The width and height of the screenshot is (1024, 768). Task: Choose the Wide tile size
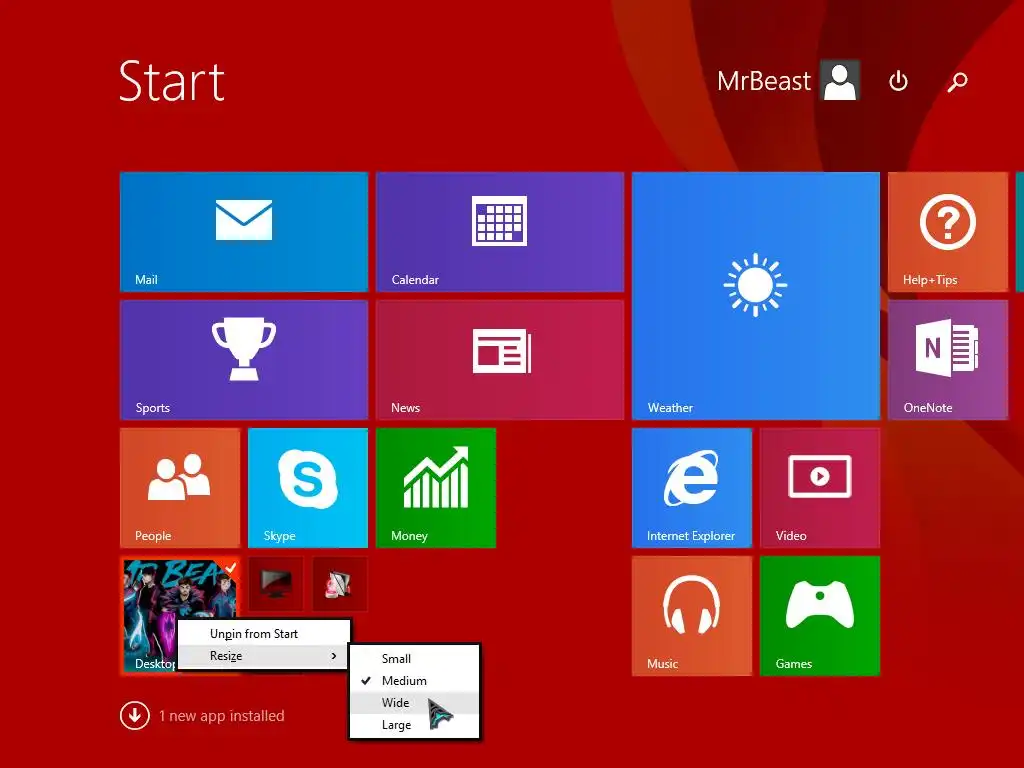tap(415, 703)
